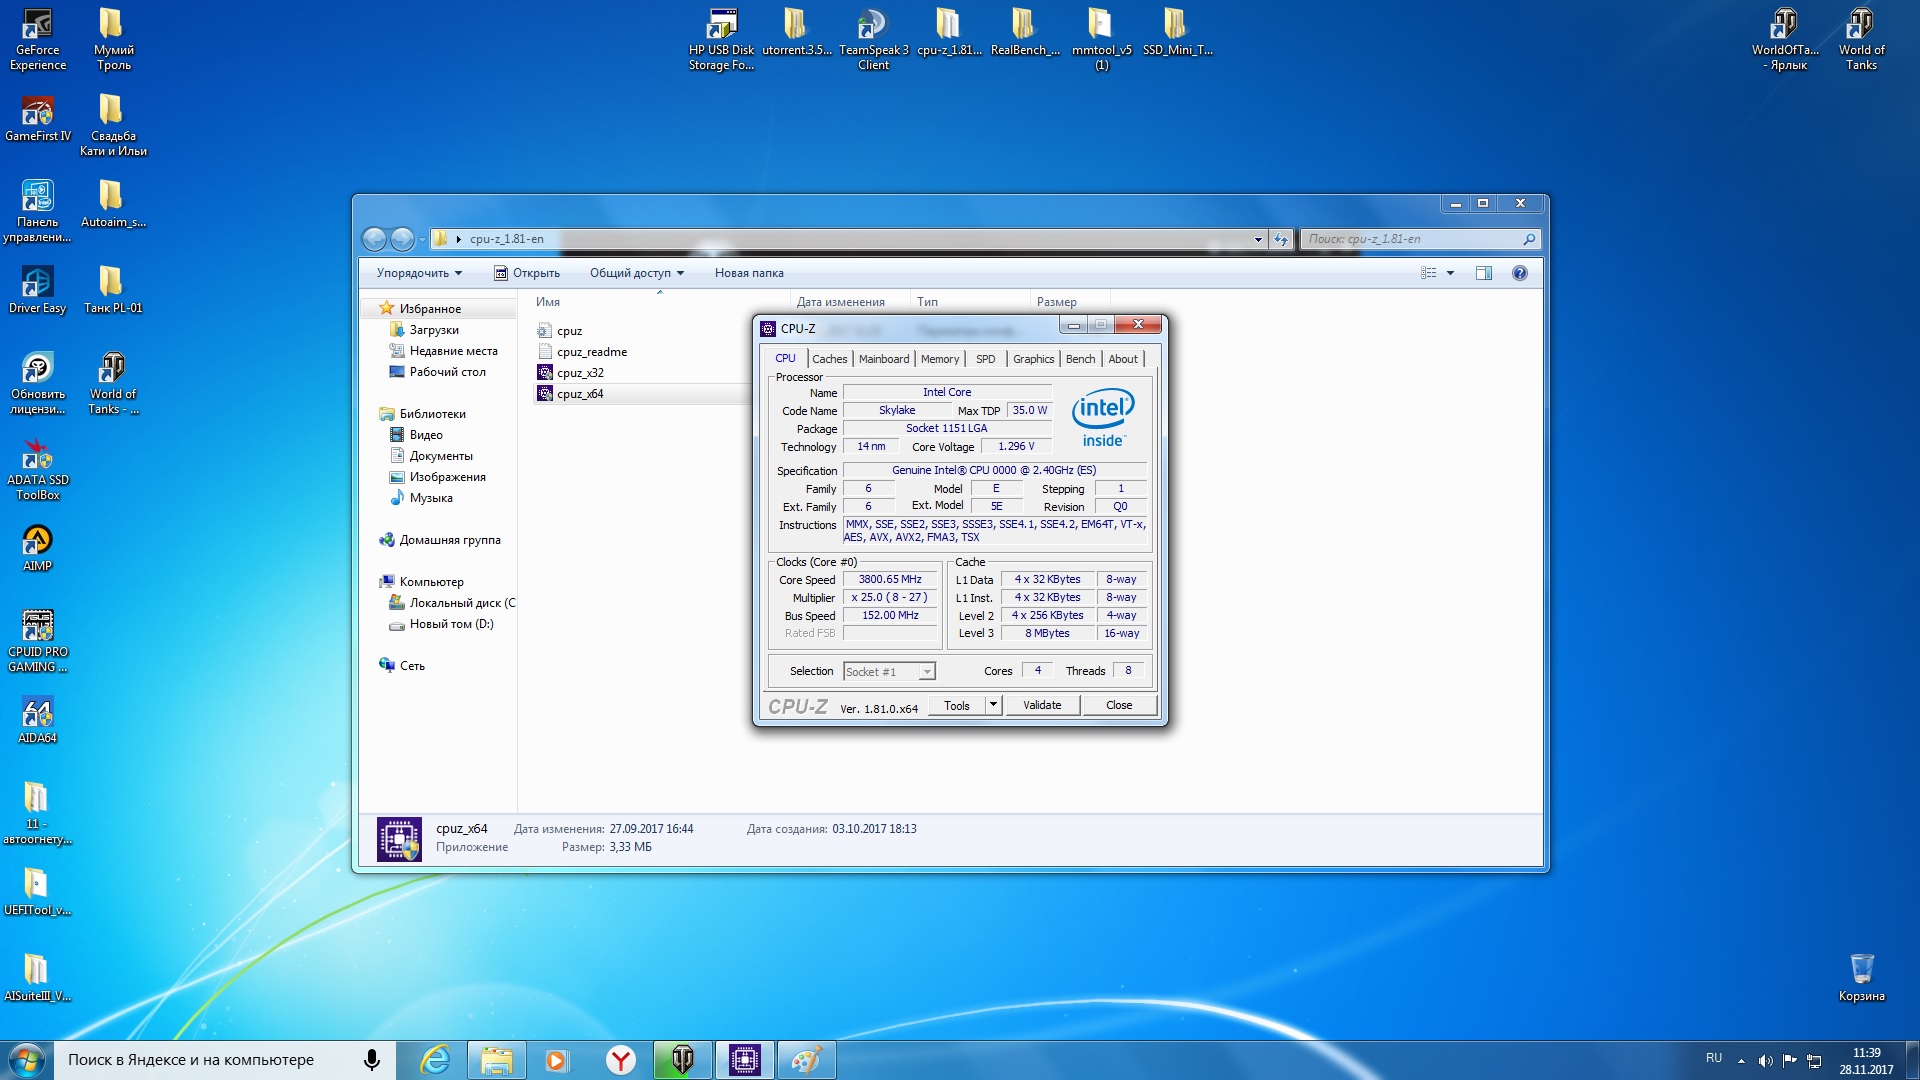Open the GeForce Experience desktop icon
The width and height of the screenshot is (1920, 1080).
37,26
